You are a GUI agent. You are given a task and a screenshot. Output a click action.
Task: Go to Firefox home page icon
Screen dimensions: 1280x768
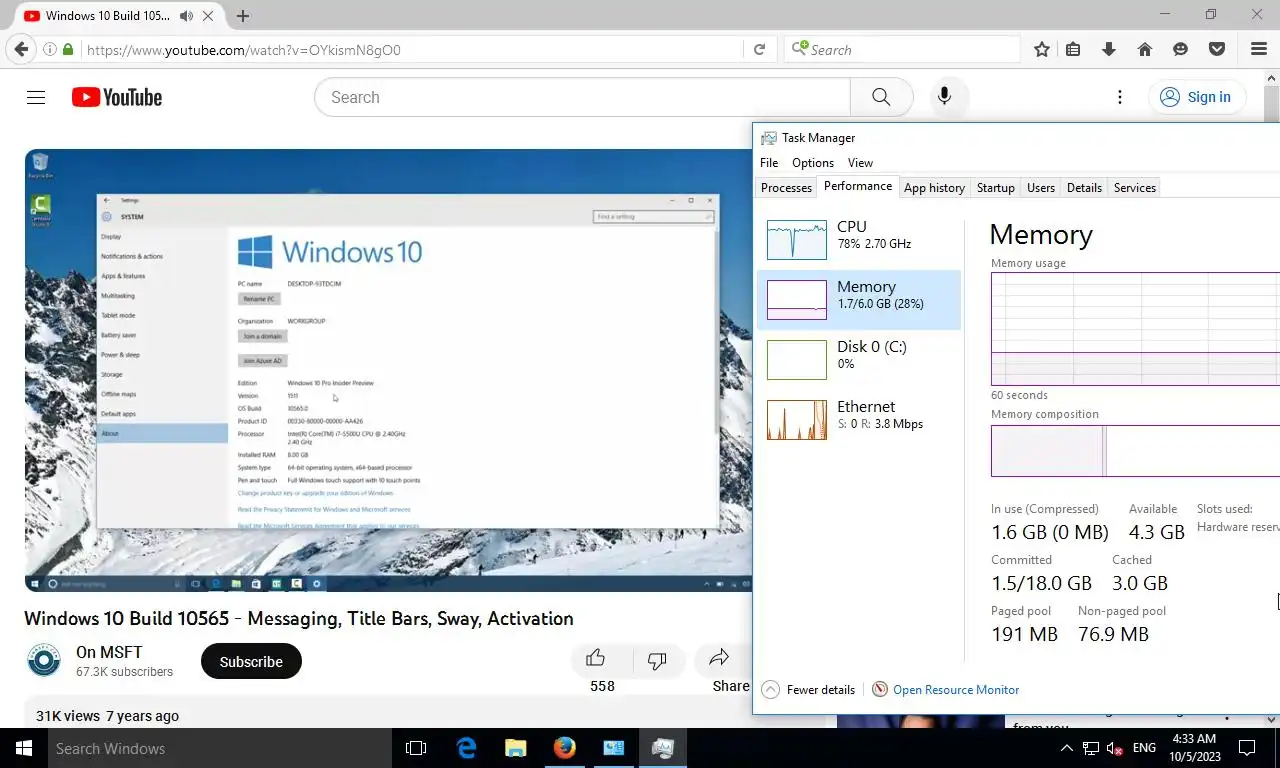[1145, 49]
